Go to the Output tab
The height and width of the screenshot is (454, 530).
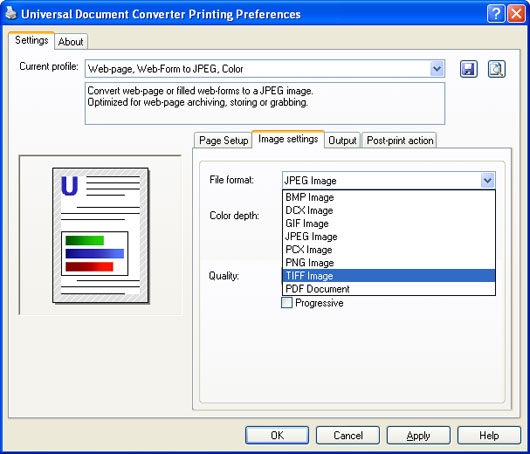342,140
